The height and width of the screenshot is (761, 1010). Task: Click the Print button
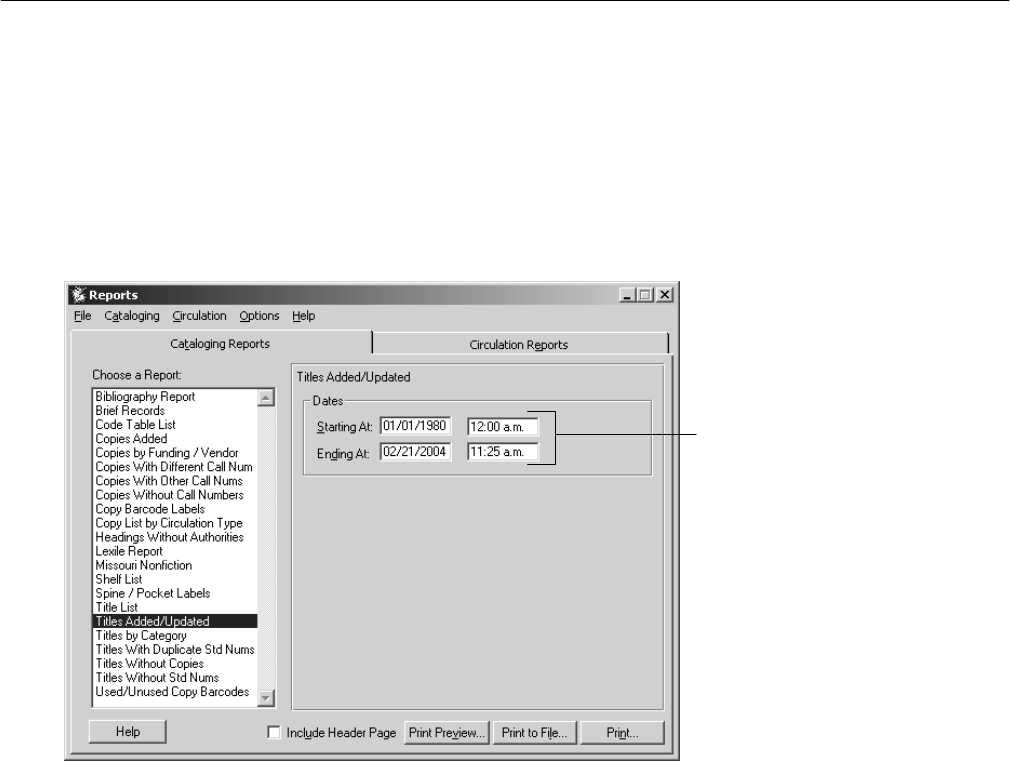(622, 733)
